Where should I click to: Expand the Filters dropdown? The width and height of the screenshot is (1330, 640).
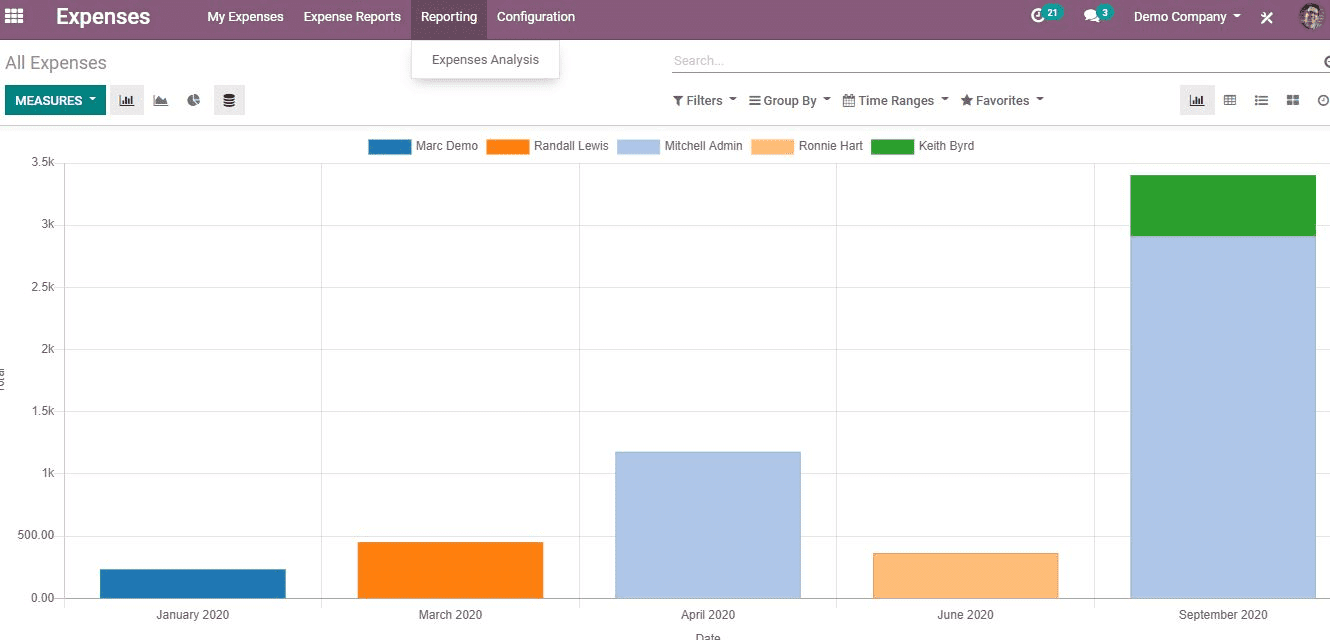tap(704, 100)
